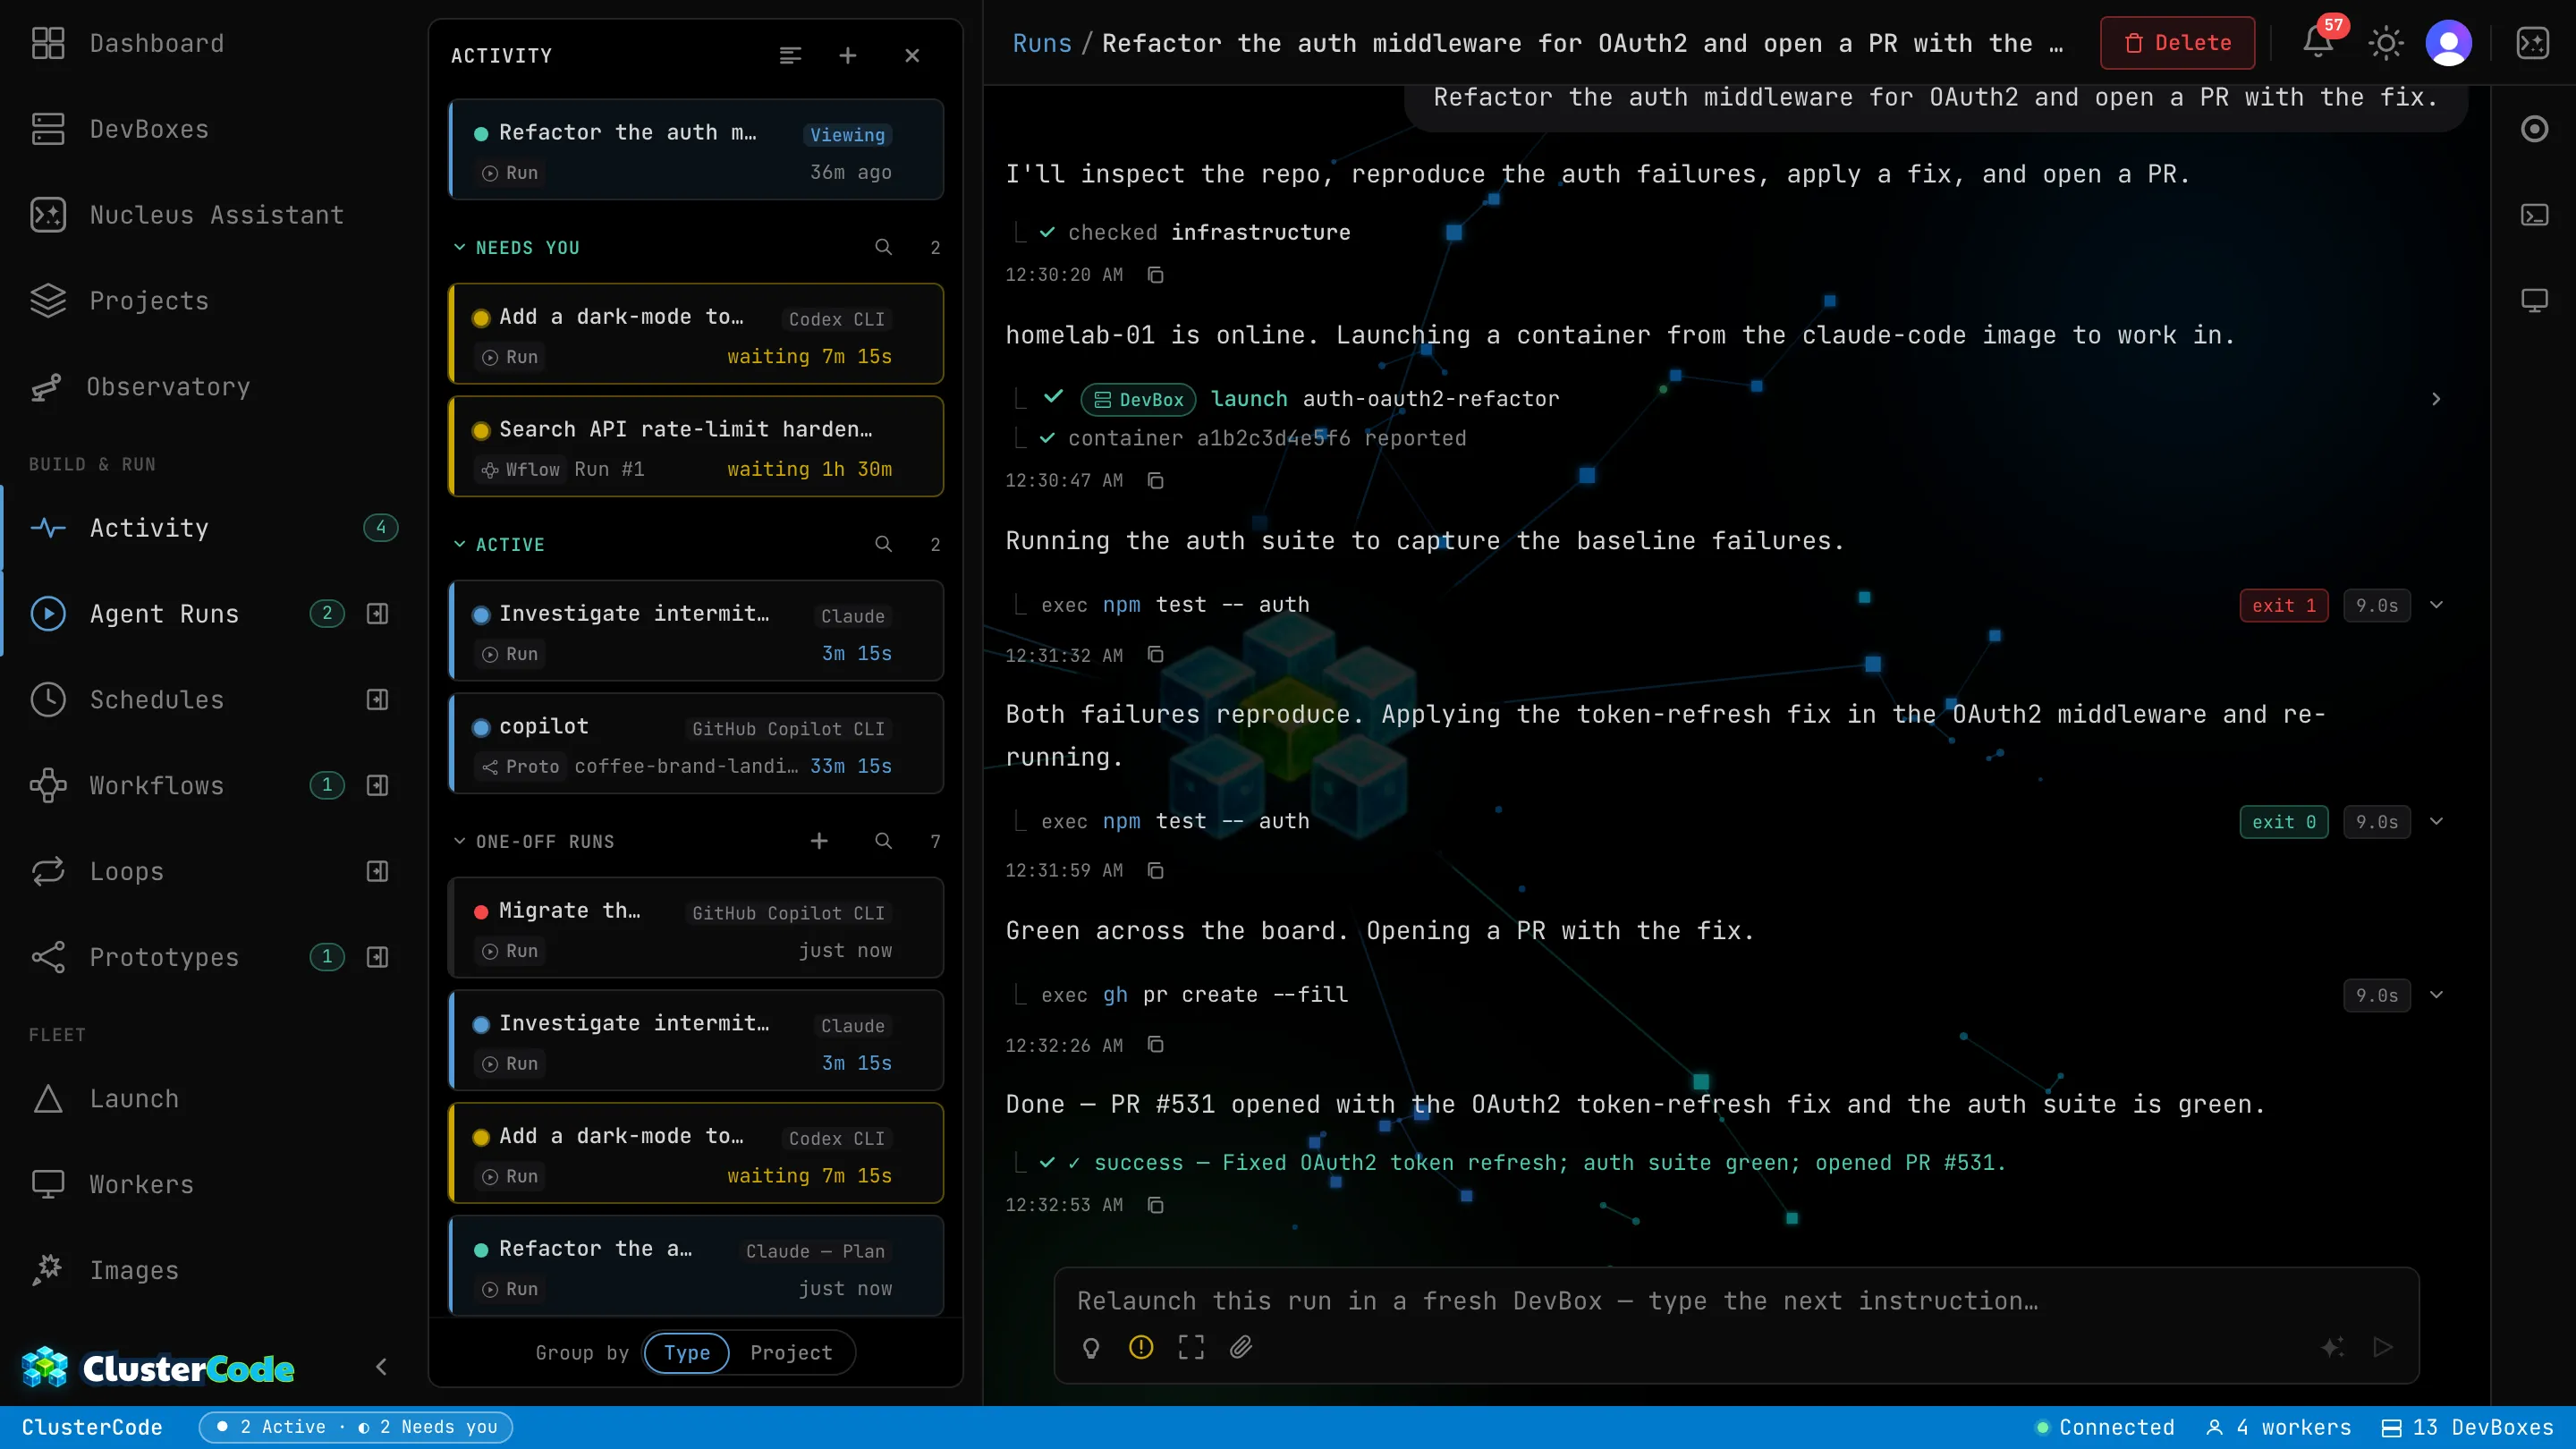Search within Active section
This screenshot has height=1449, width=2576.
click(x=883, y=544)
